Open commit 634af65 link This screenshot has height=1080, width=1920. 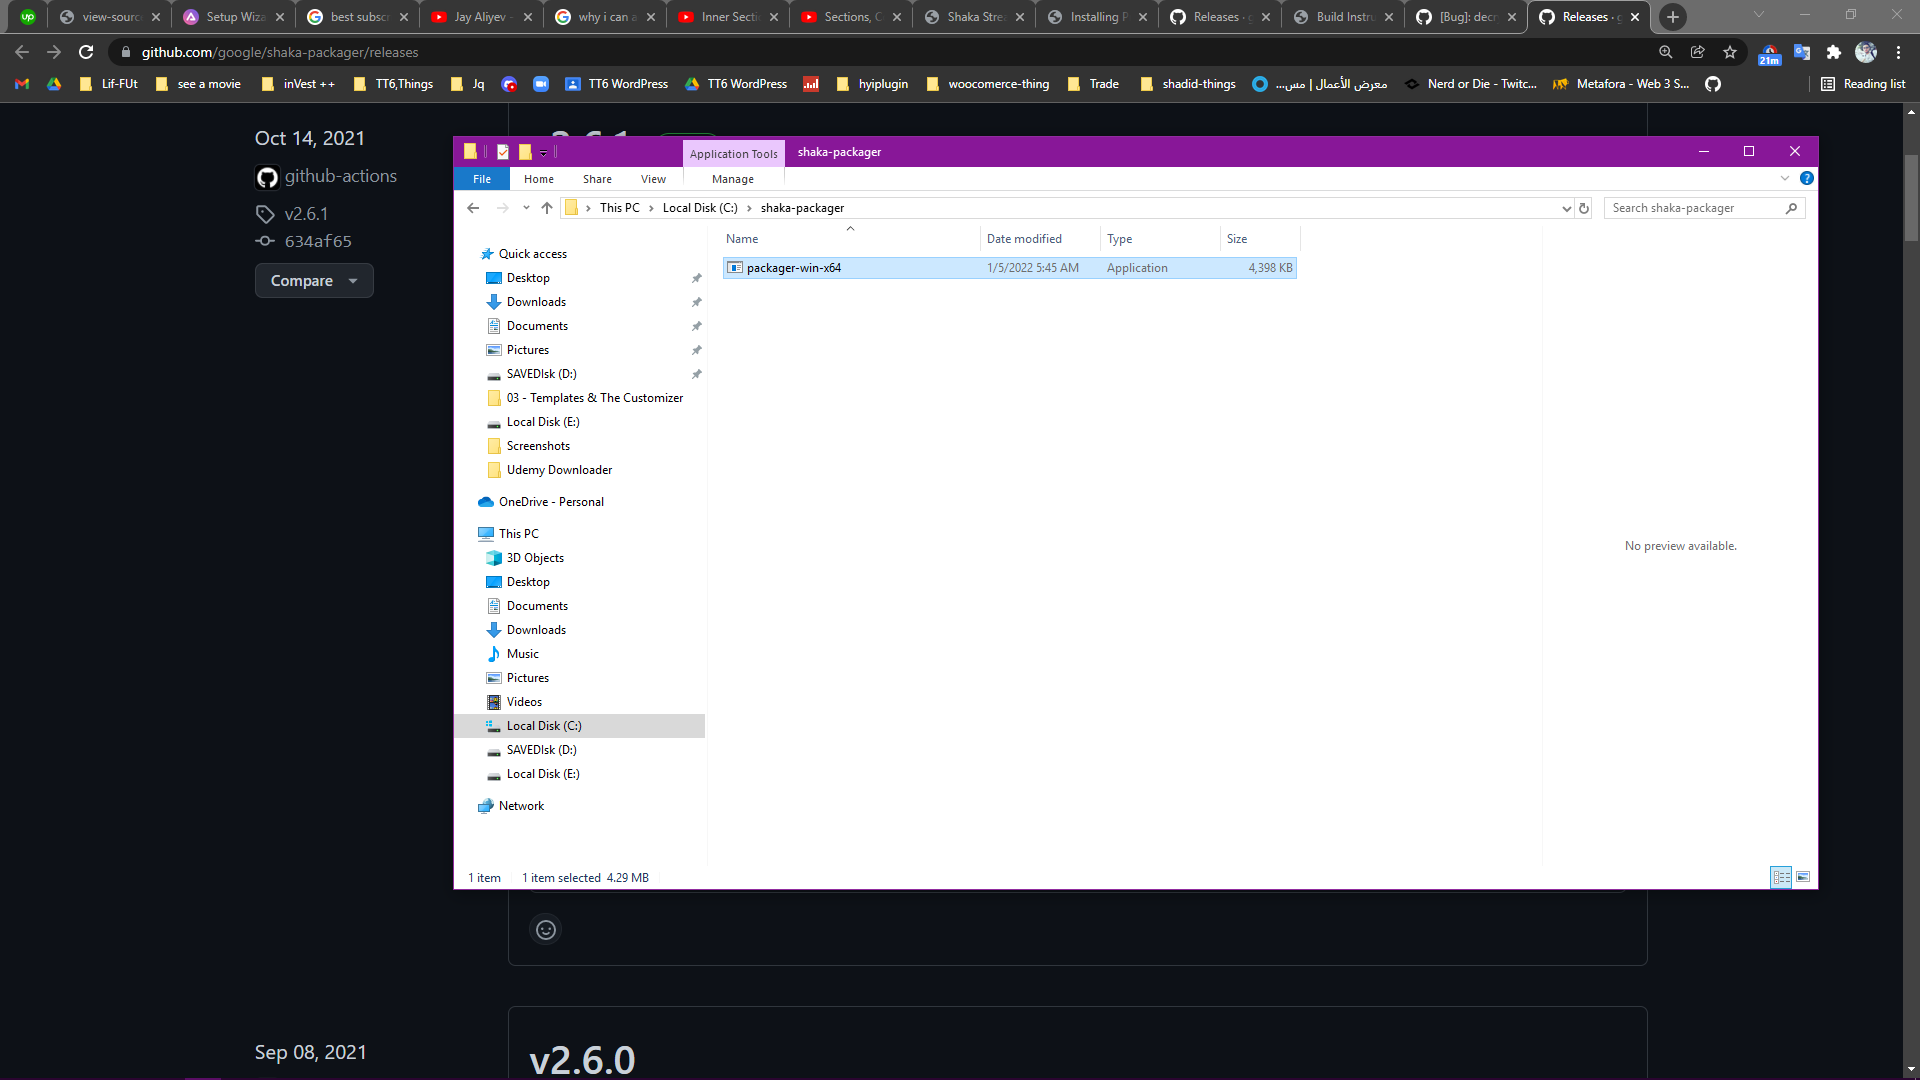click(317, 241)
